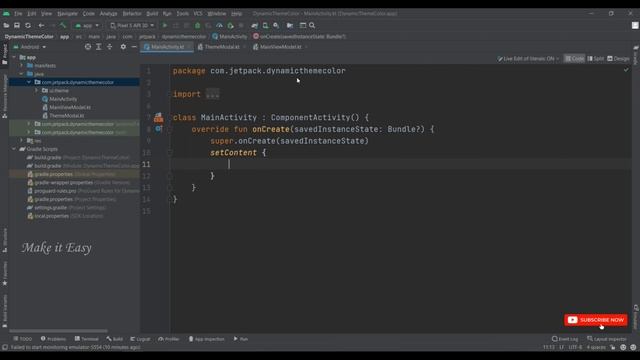Click the Open file toolbar icon
This screenshot has height=360, width=640.
tap(6, 25)
